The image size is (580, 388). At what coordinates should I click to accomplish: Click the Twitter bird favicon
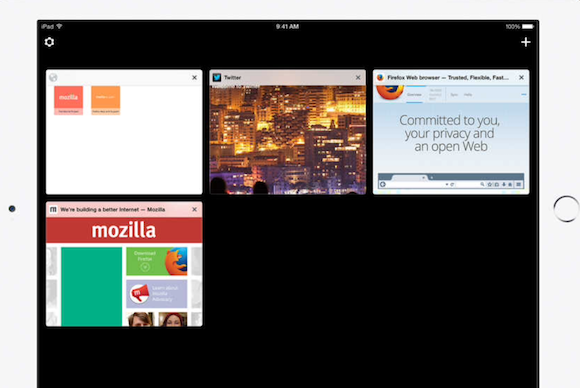click(x=217, y=77)
